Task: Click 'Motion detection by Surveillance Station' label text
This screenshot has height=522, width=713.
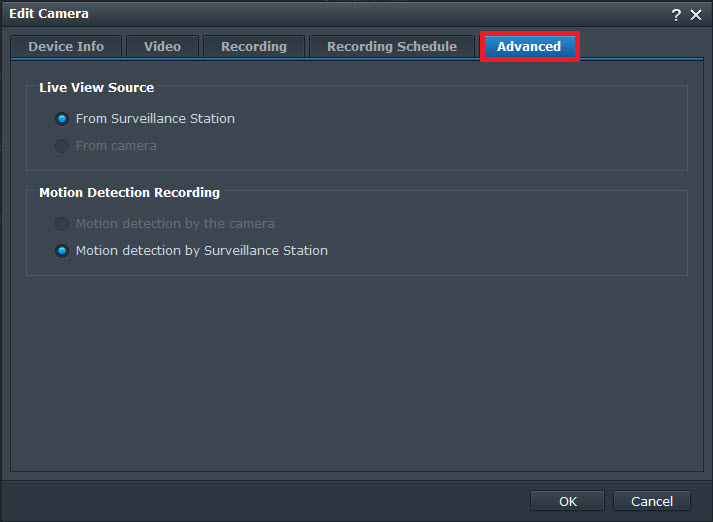Action: (x=201, y=251)
